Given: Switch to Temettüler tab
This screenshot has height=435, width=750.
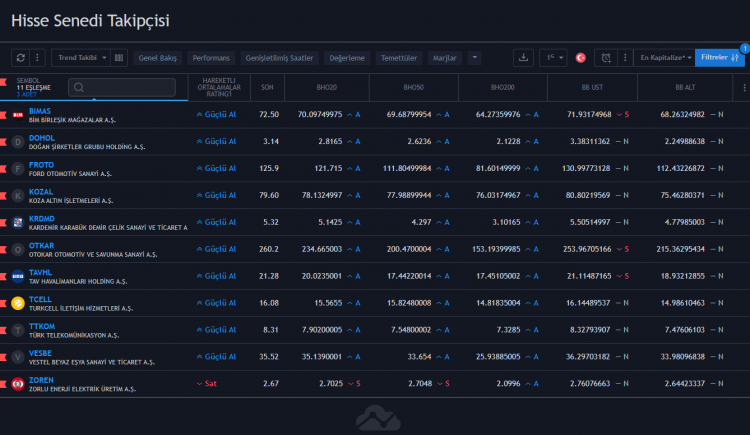Looking at the screenshot, I should pyautogui.click(x=399, y=58).
